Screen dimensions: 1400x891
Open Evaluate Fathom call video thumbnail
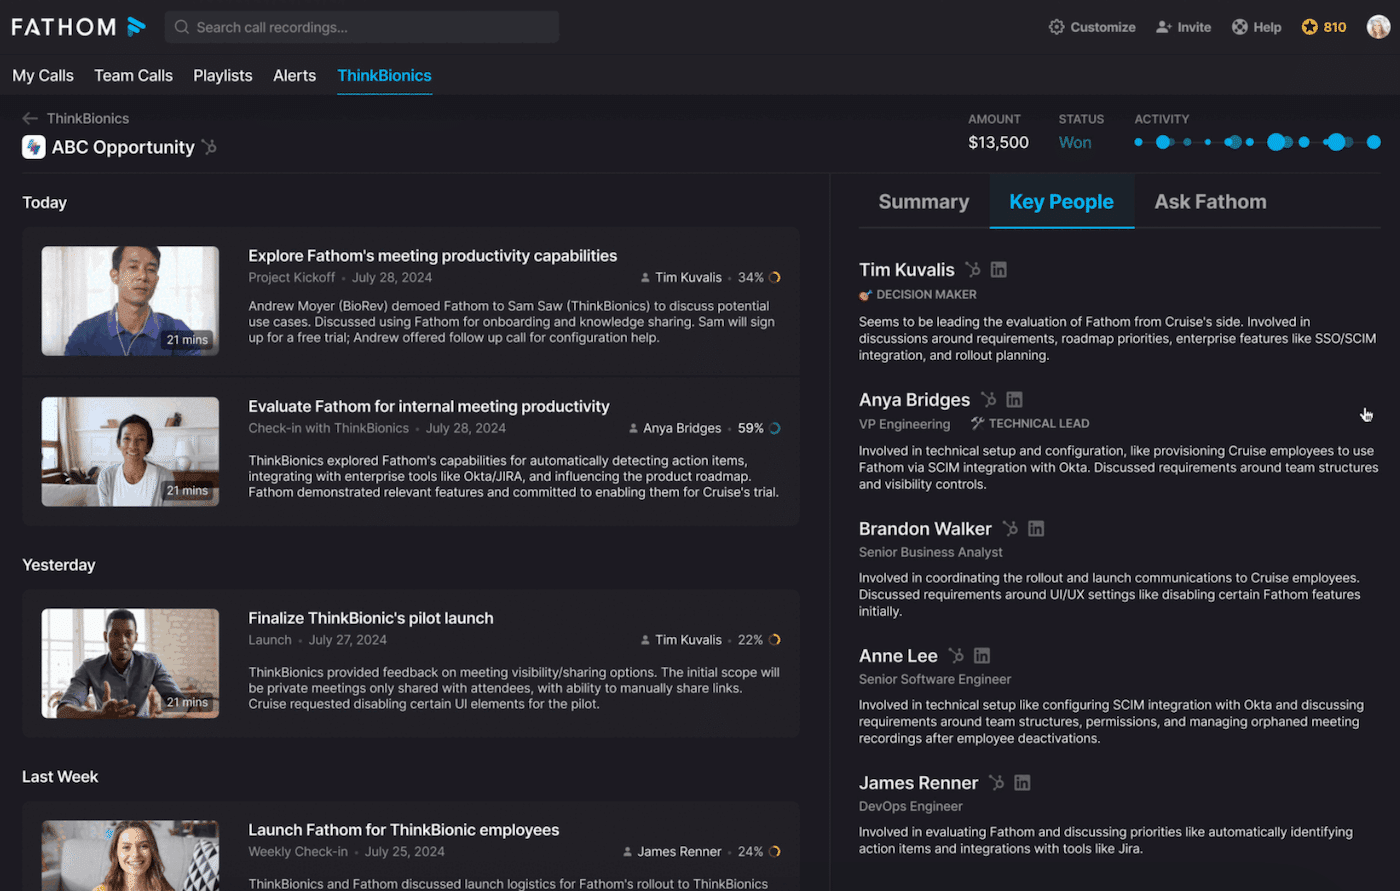click(130, 451)
